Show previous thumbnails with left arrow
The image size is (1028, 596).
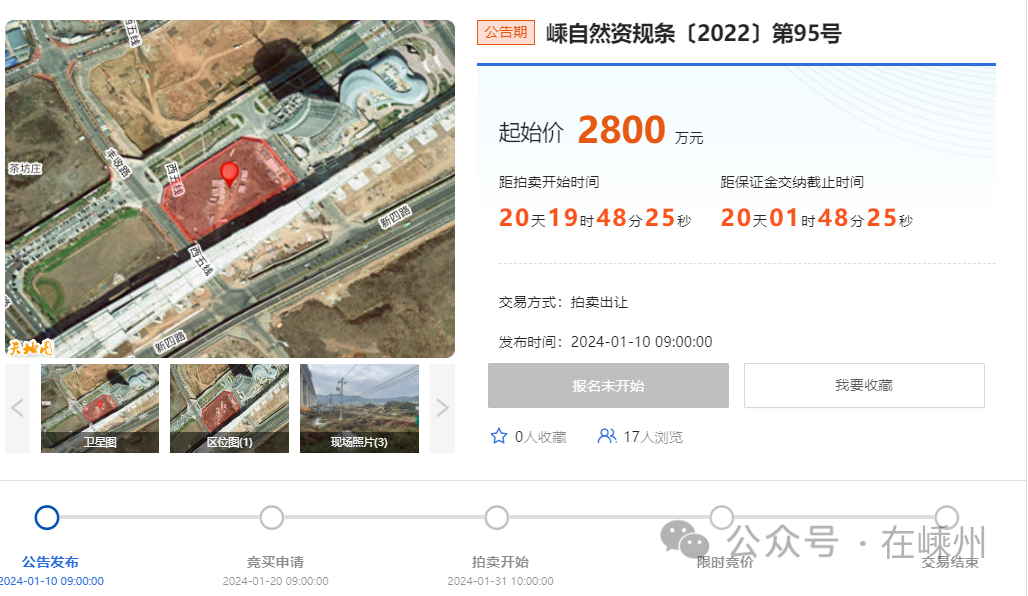point(18,408)
